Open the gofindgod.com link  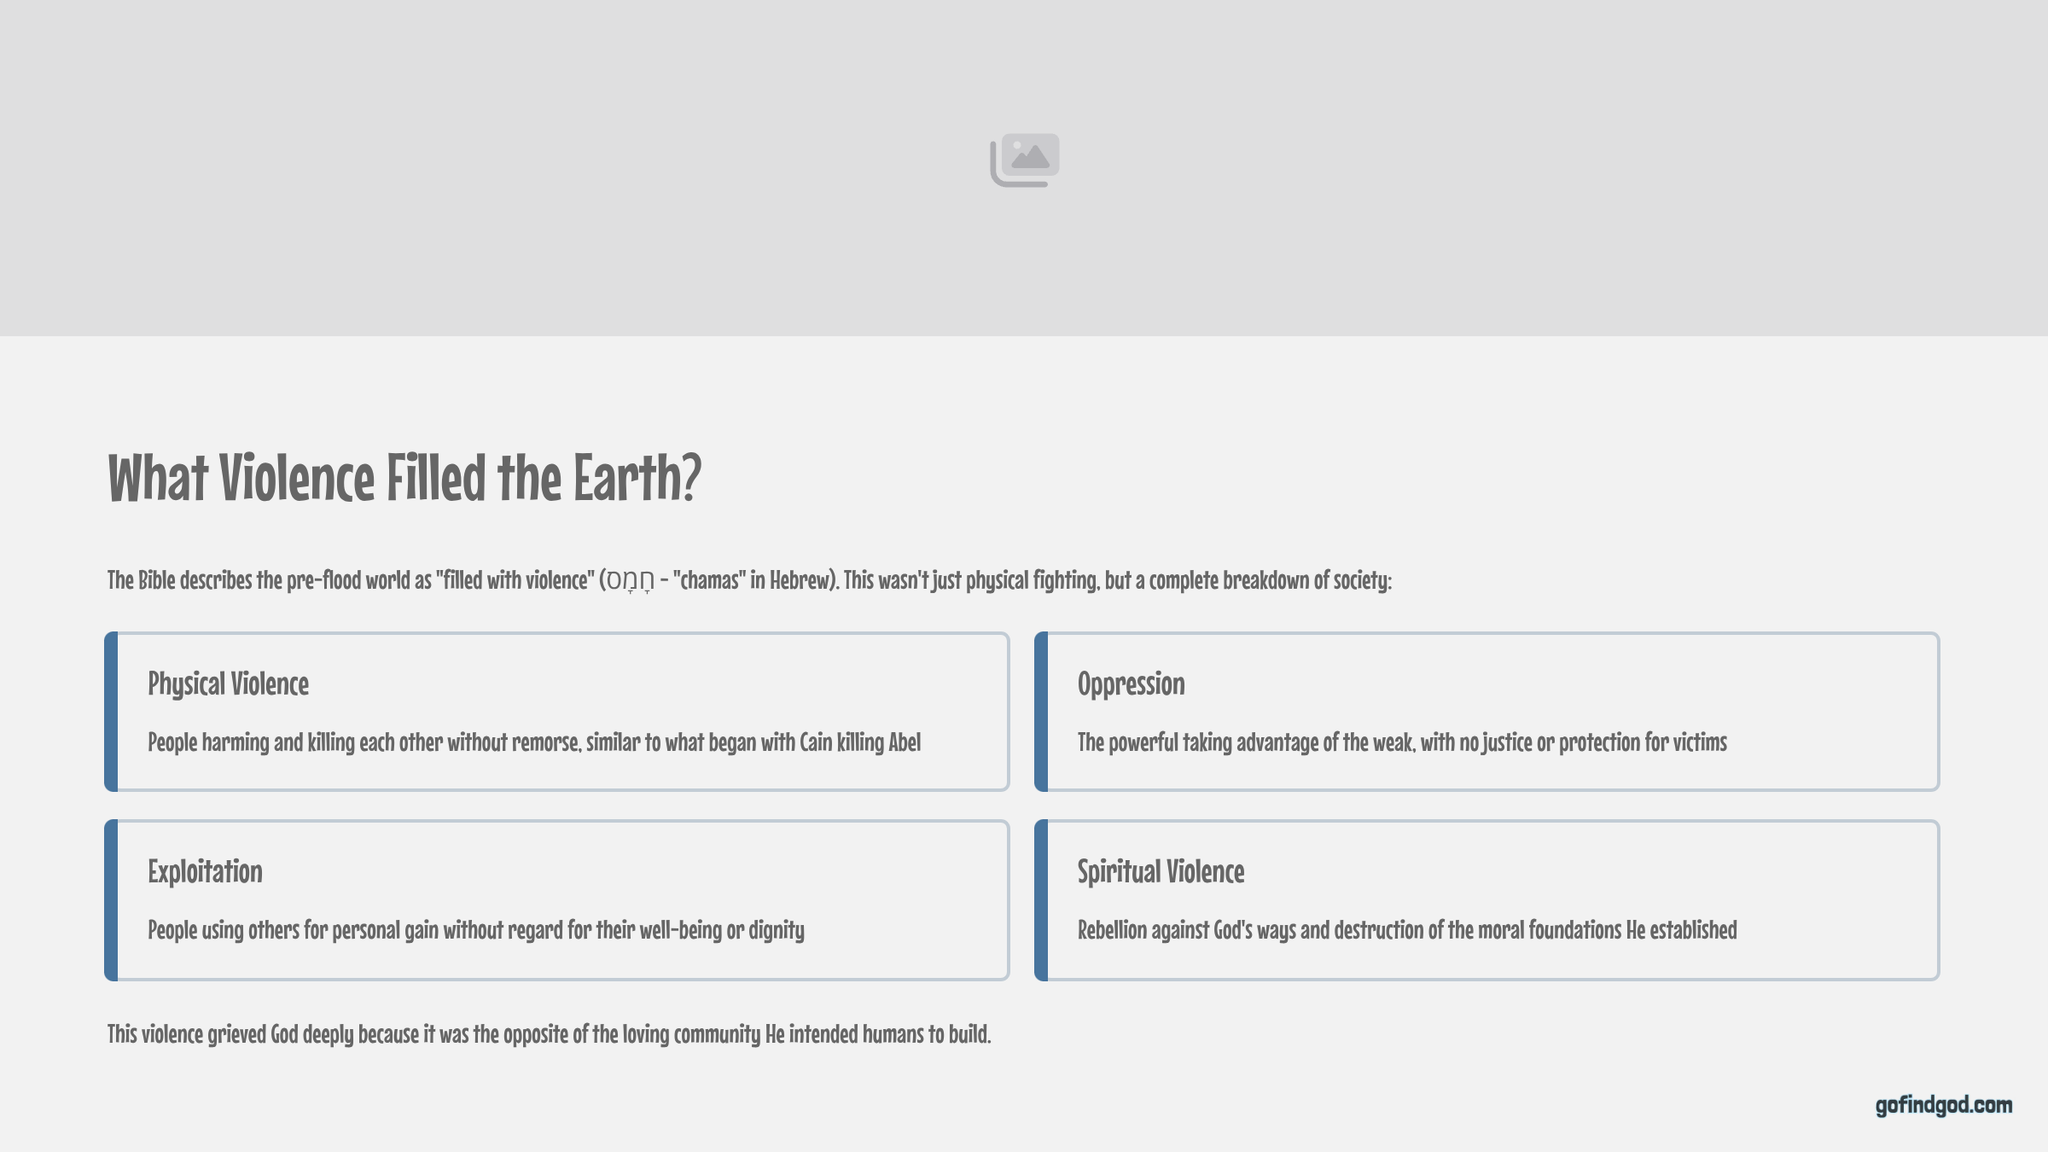(x=1943, y=1105)
